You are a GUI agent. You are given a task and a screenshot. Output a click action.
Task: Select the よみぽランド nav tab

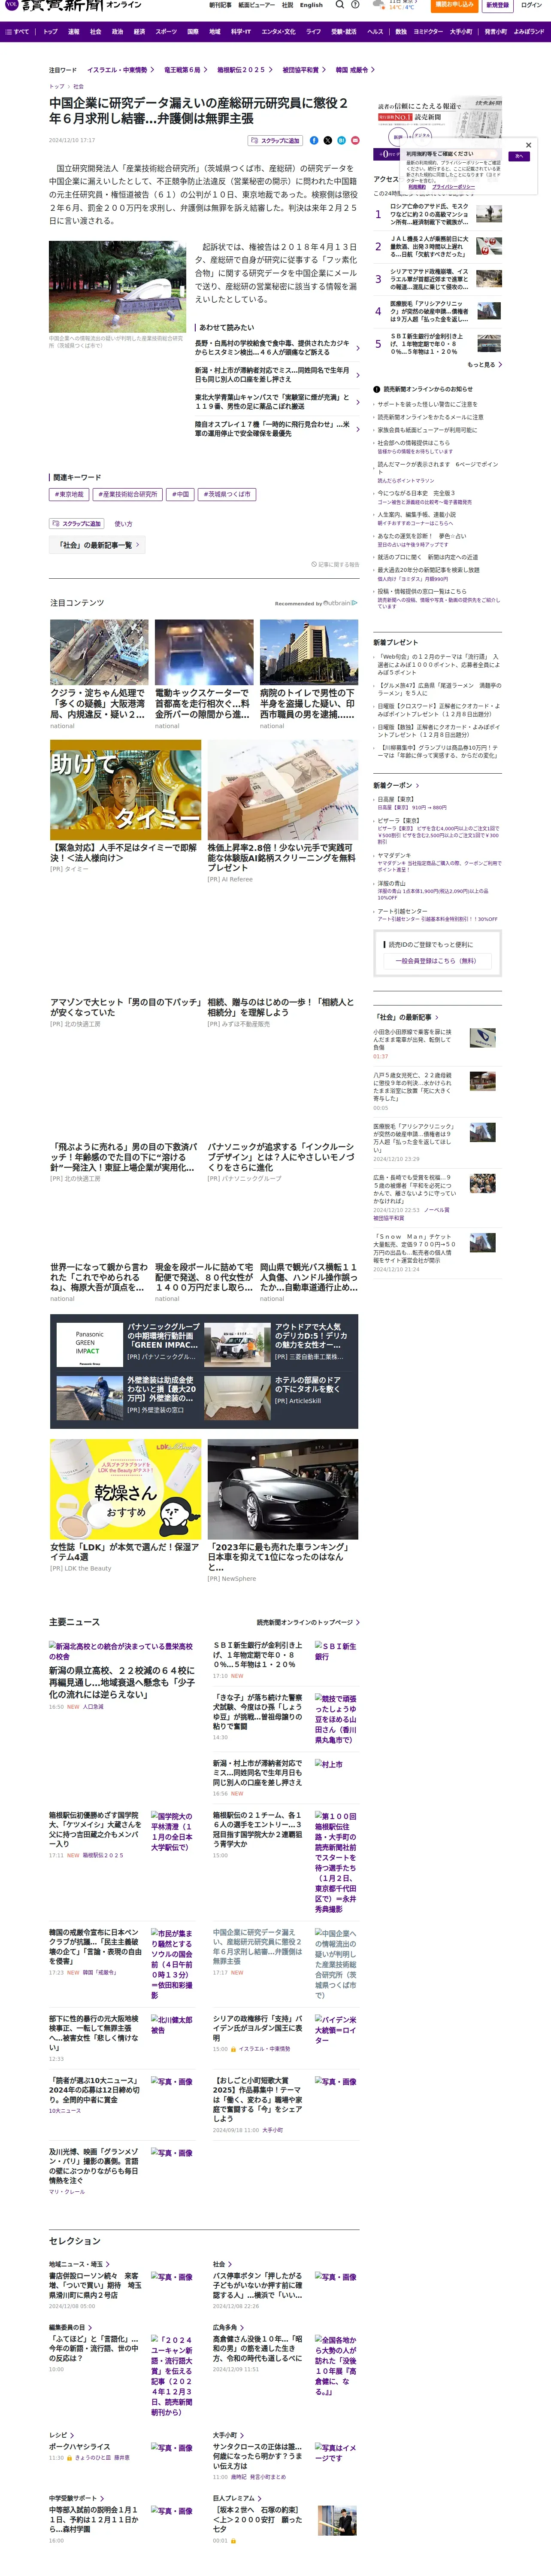[x=529, y=32]
